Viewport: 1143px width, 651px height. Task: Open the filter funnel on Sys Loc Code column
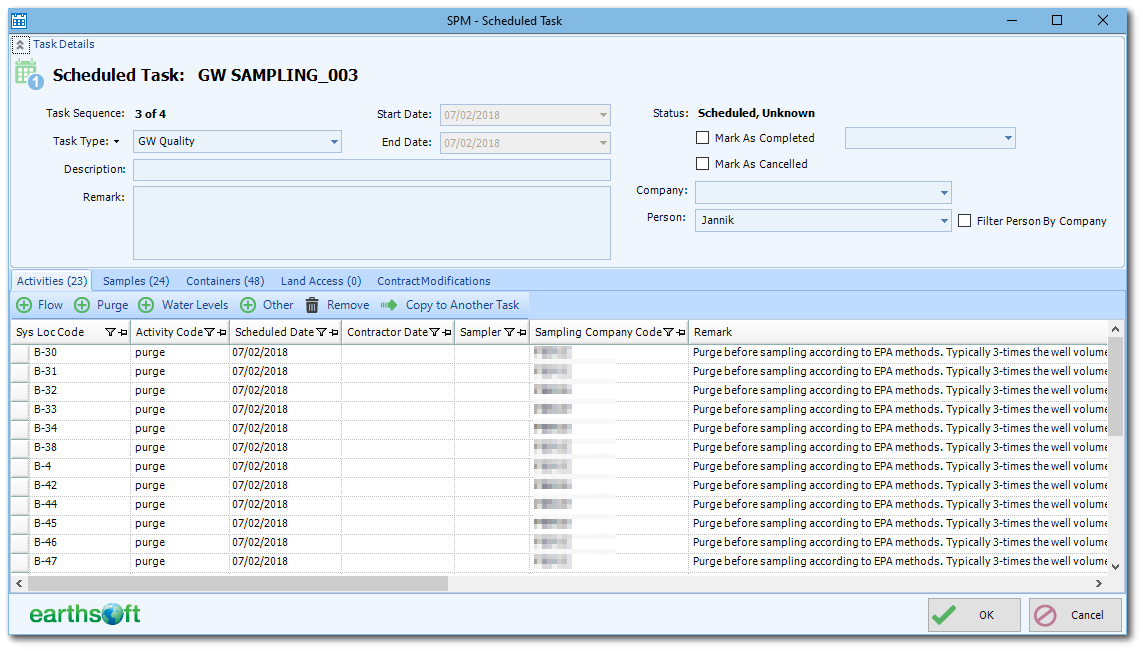(112, 332)
